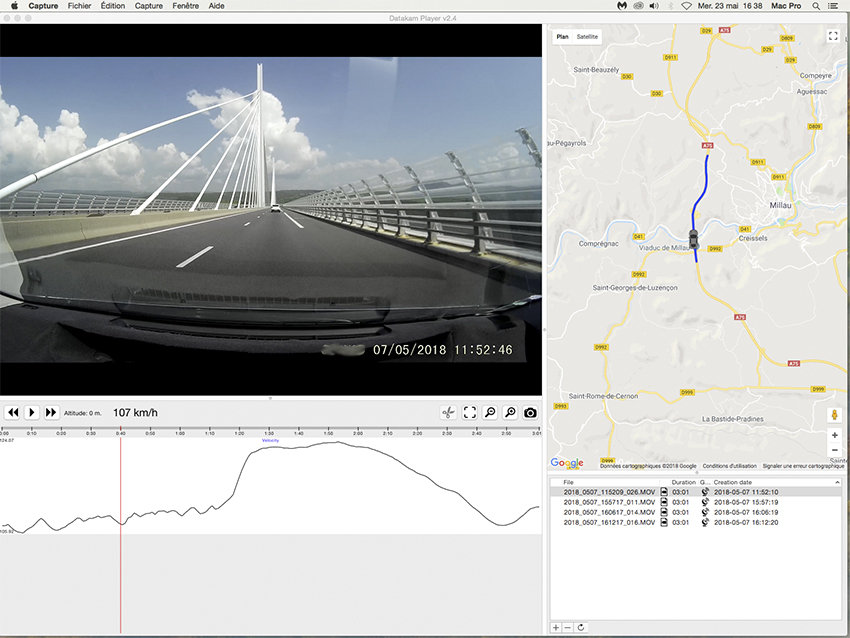Click the first magnifier zoom icon
This screenshot has height=638, width=850.
click(x=490, y=413)
